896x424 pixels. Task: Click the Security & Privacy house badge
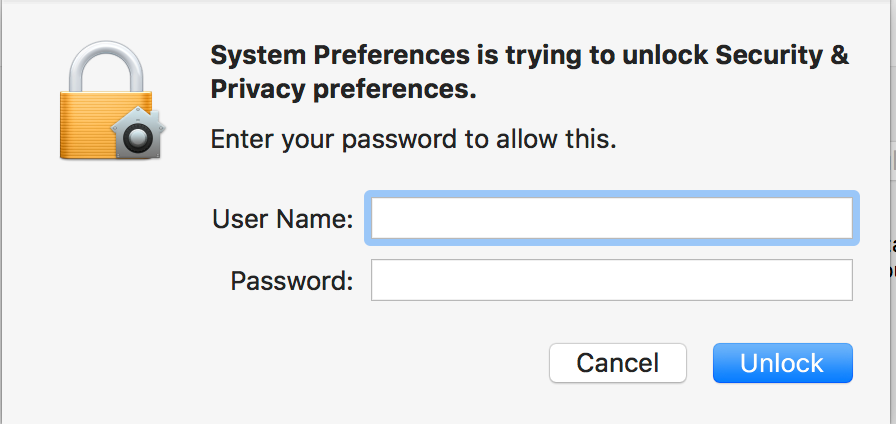tap(138, 132)
